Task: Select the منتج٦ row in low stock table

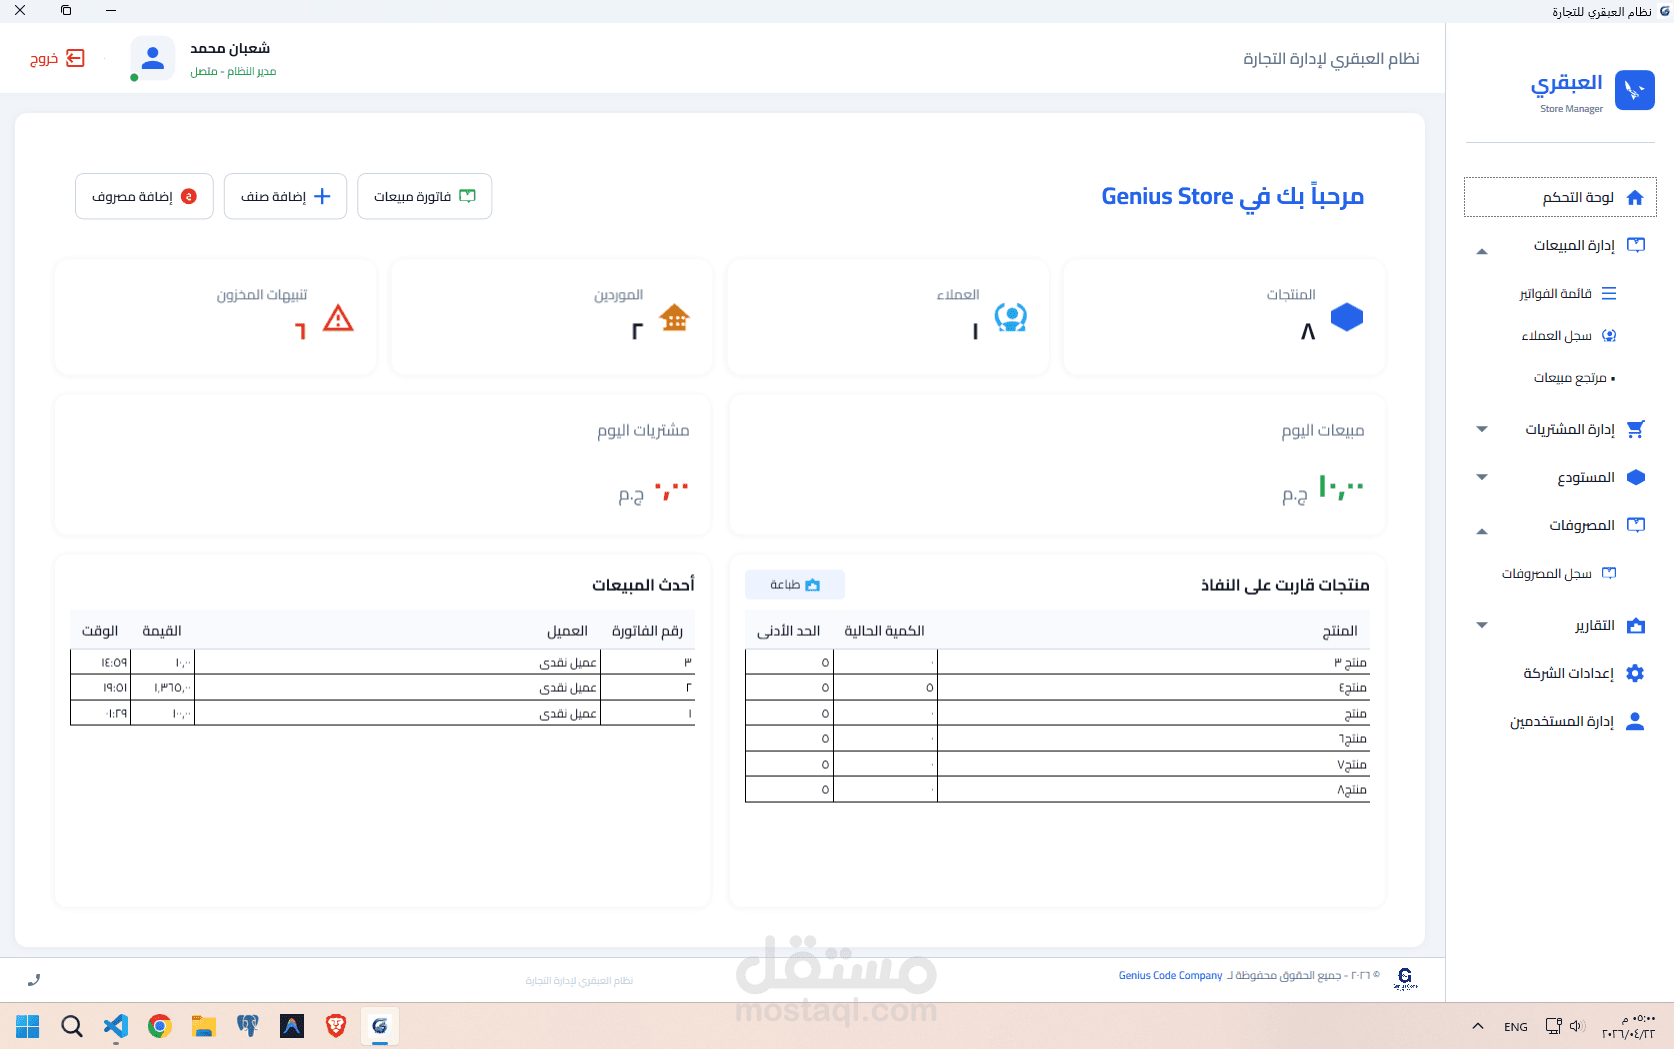Action: [x=1057, y=738]
